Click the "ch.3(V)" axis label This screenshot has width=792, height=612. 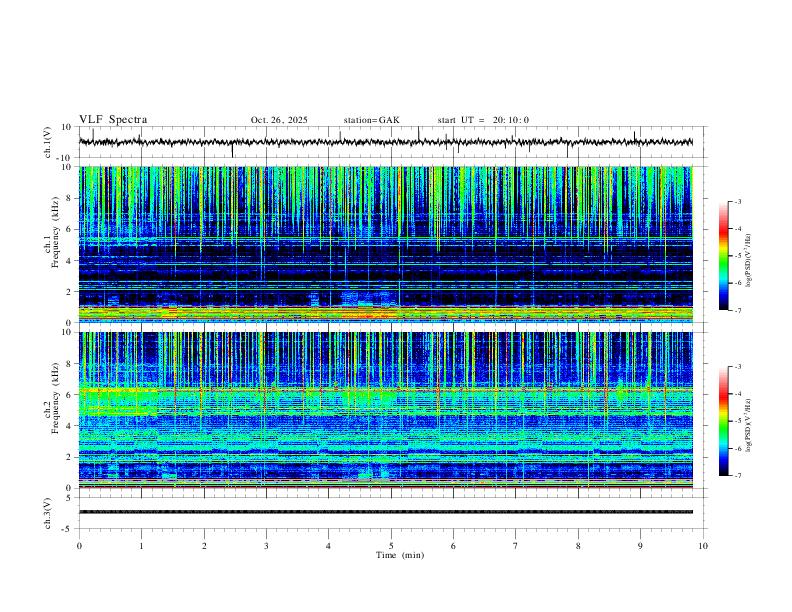coord(48,513)
